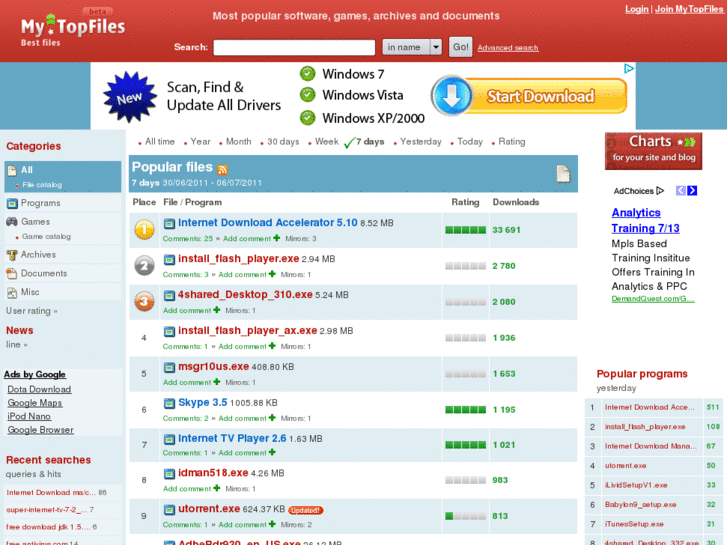
Task: Click the search text field
Action: pyautogui.click(x=294, y=47)
